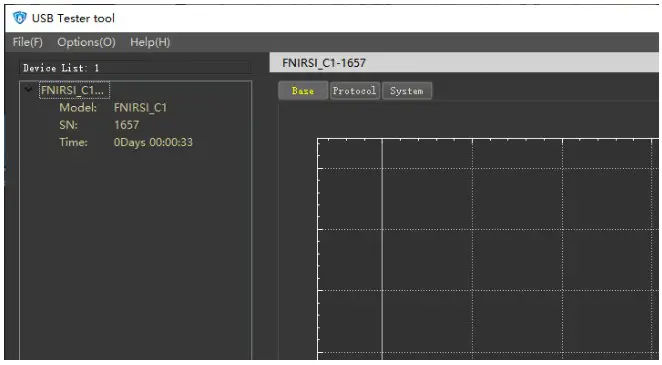
Task: Click the SN: label
Action: [x=68, y=125]
